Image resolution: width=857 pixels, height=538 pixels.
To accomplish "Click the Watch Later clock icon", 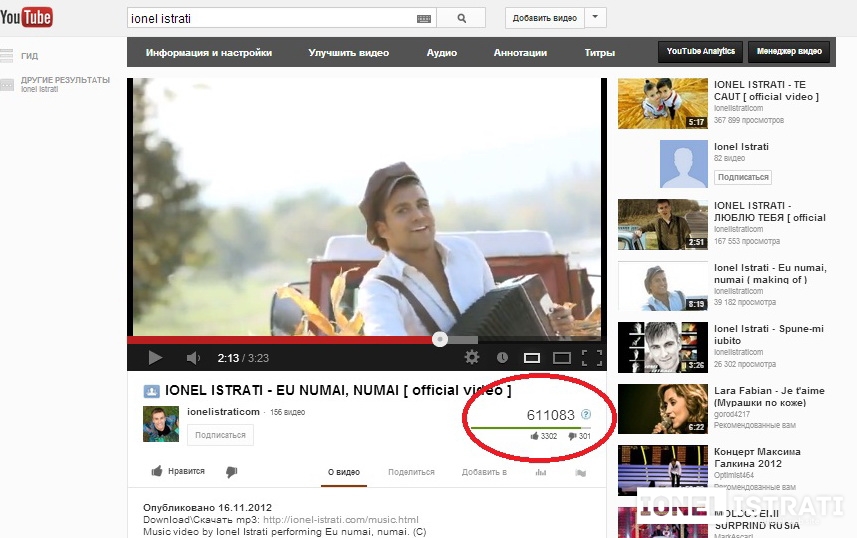I will click(502, 357).
